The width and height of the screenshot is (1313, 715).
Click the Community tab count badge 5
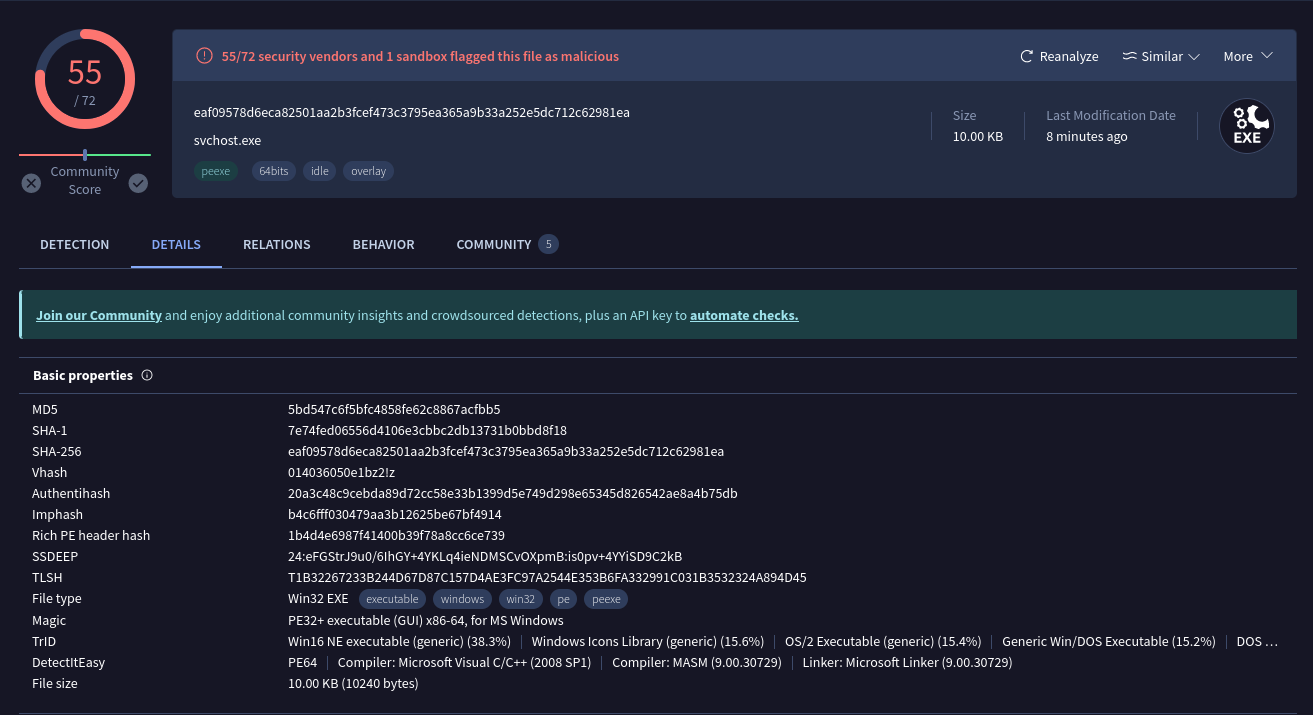(x=548, y=244)
